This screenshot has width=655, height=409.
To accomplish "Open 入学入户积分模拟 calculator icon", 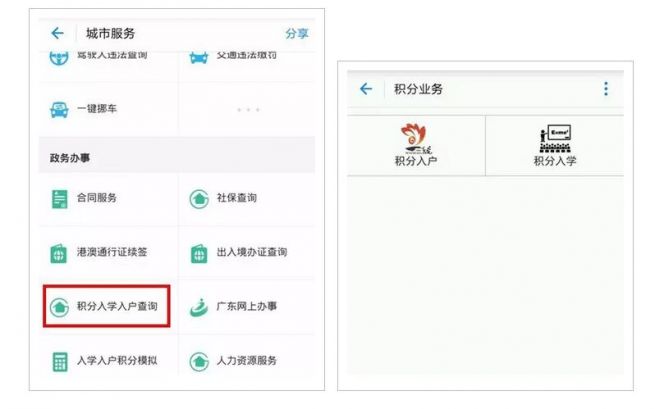I will (59, 359).
